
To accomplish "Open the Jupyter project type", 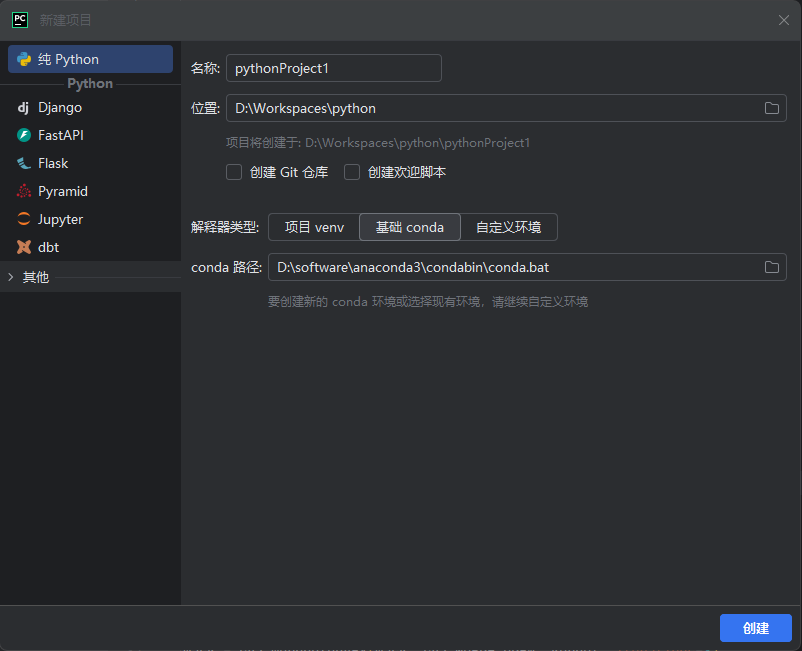I will [x=24, y=219].
